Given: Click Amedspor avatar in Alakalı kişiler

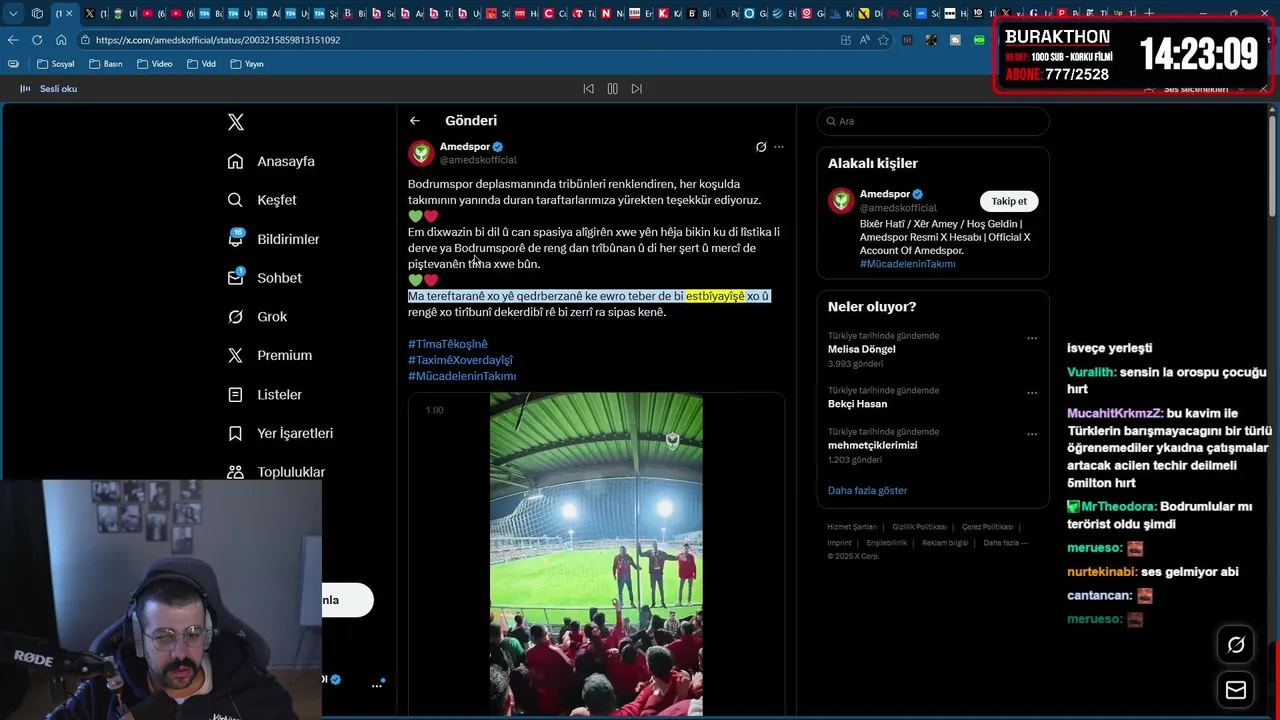Looking at the screenshot, I should pos(841,201).
